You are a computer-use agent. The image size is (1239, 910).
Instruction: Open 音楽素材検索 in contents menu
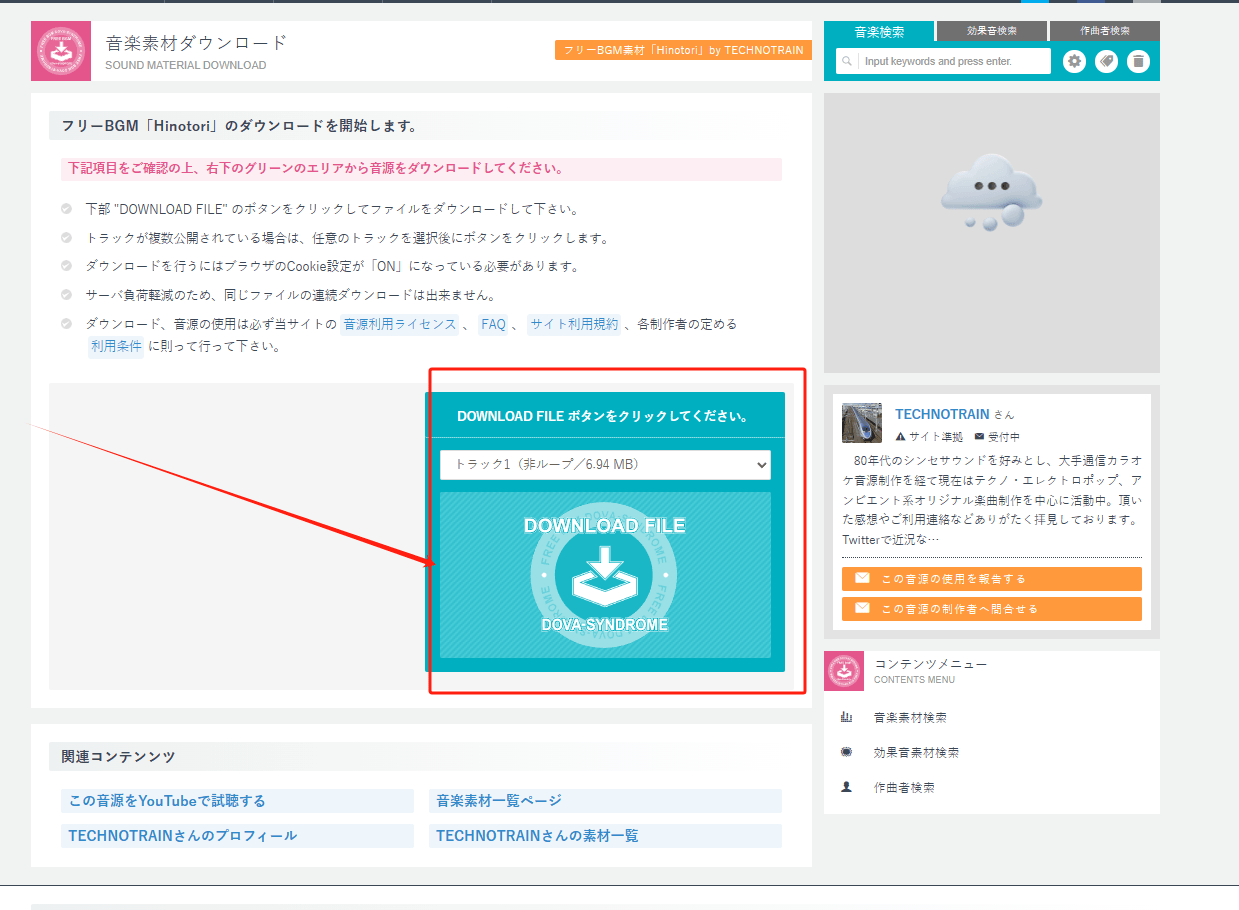(909, 718)
